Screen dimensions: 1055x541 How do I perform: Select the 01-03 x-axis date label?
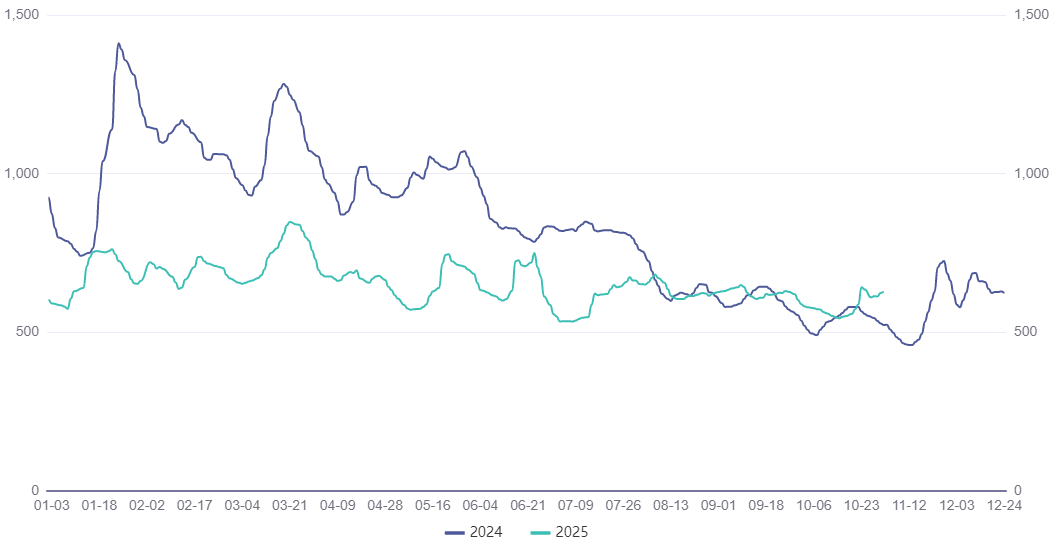51,506
